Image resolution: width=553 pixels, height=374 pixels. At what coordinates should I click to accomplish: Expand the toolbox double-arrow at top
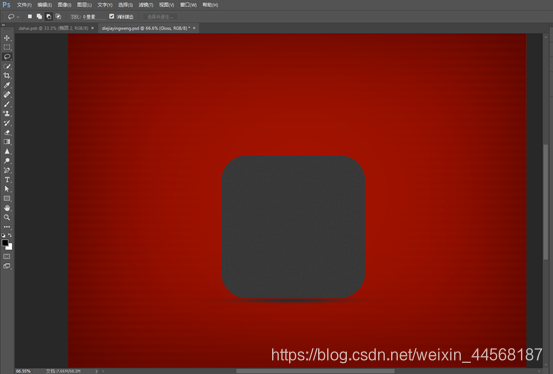coord(3,25)
